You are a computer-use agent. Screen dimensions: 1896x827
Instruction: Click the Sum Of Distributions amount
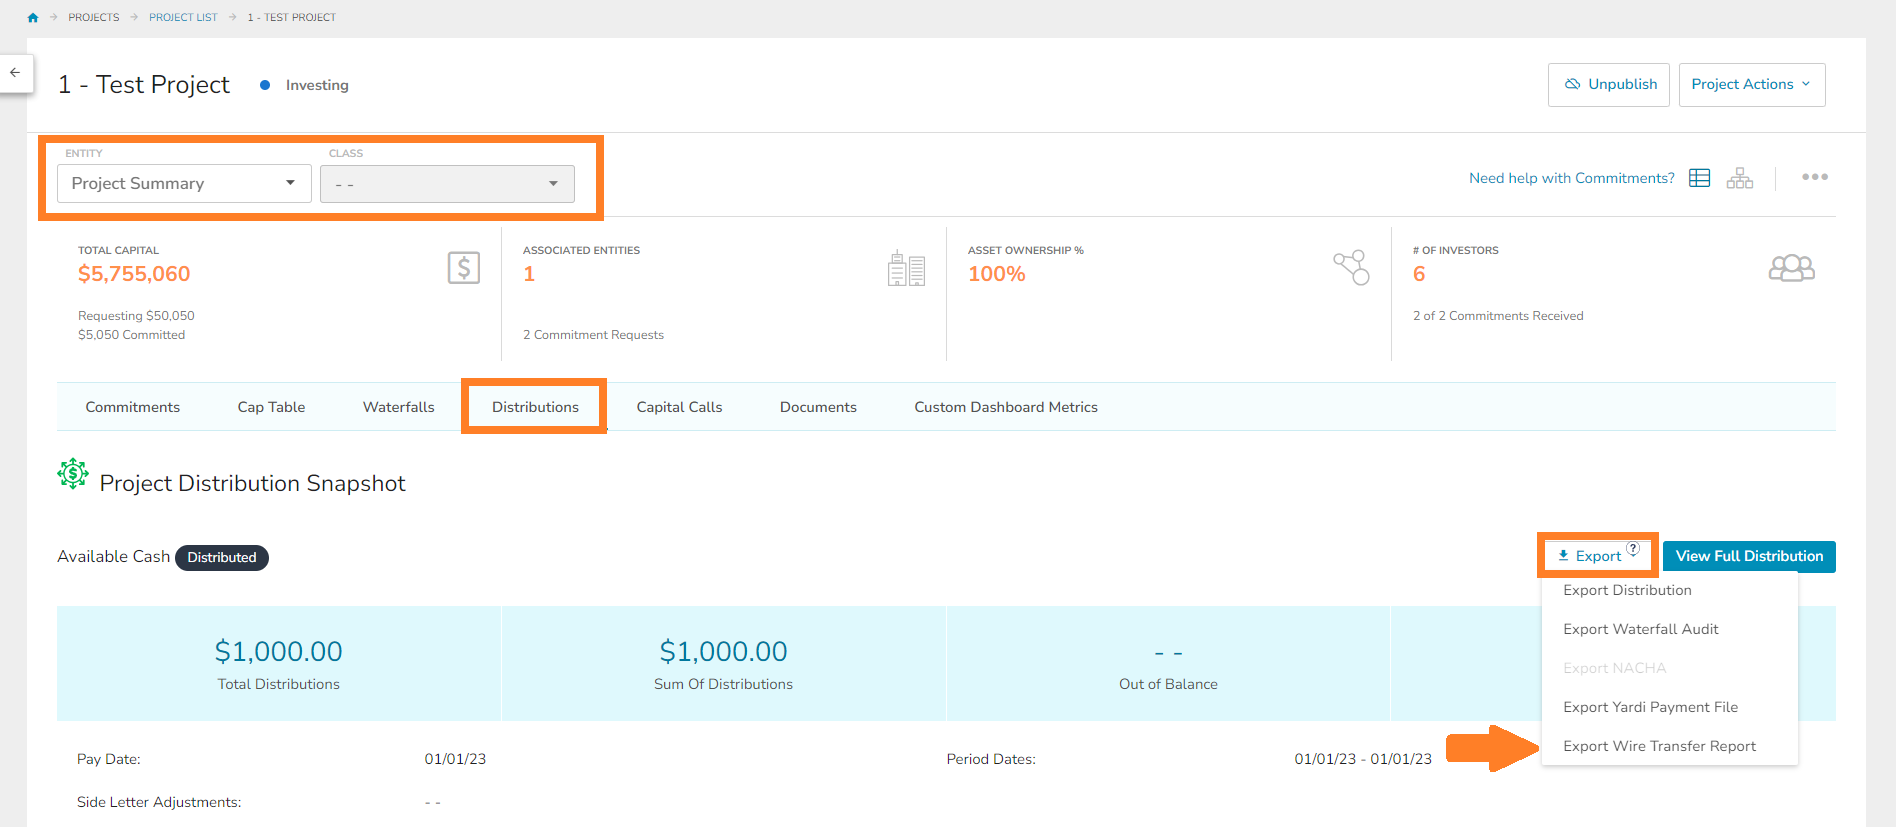(723, 651)
